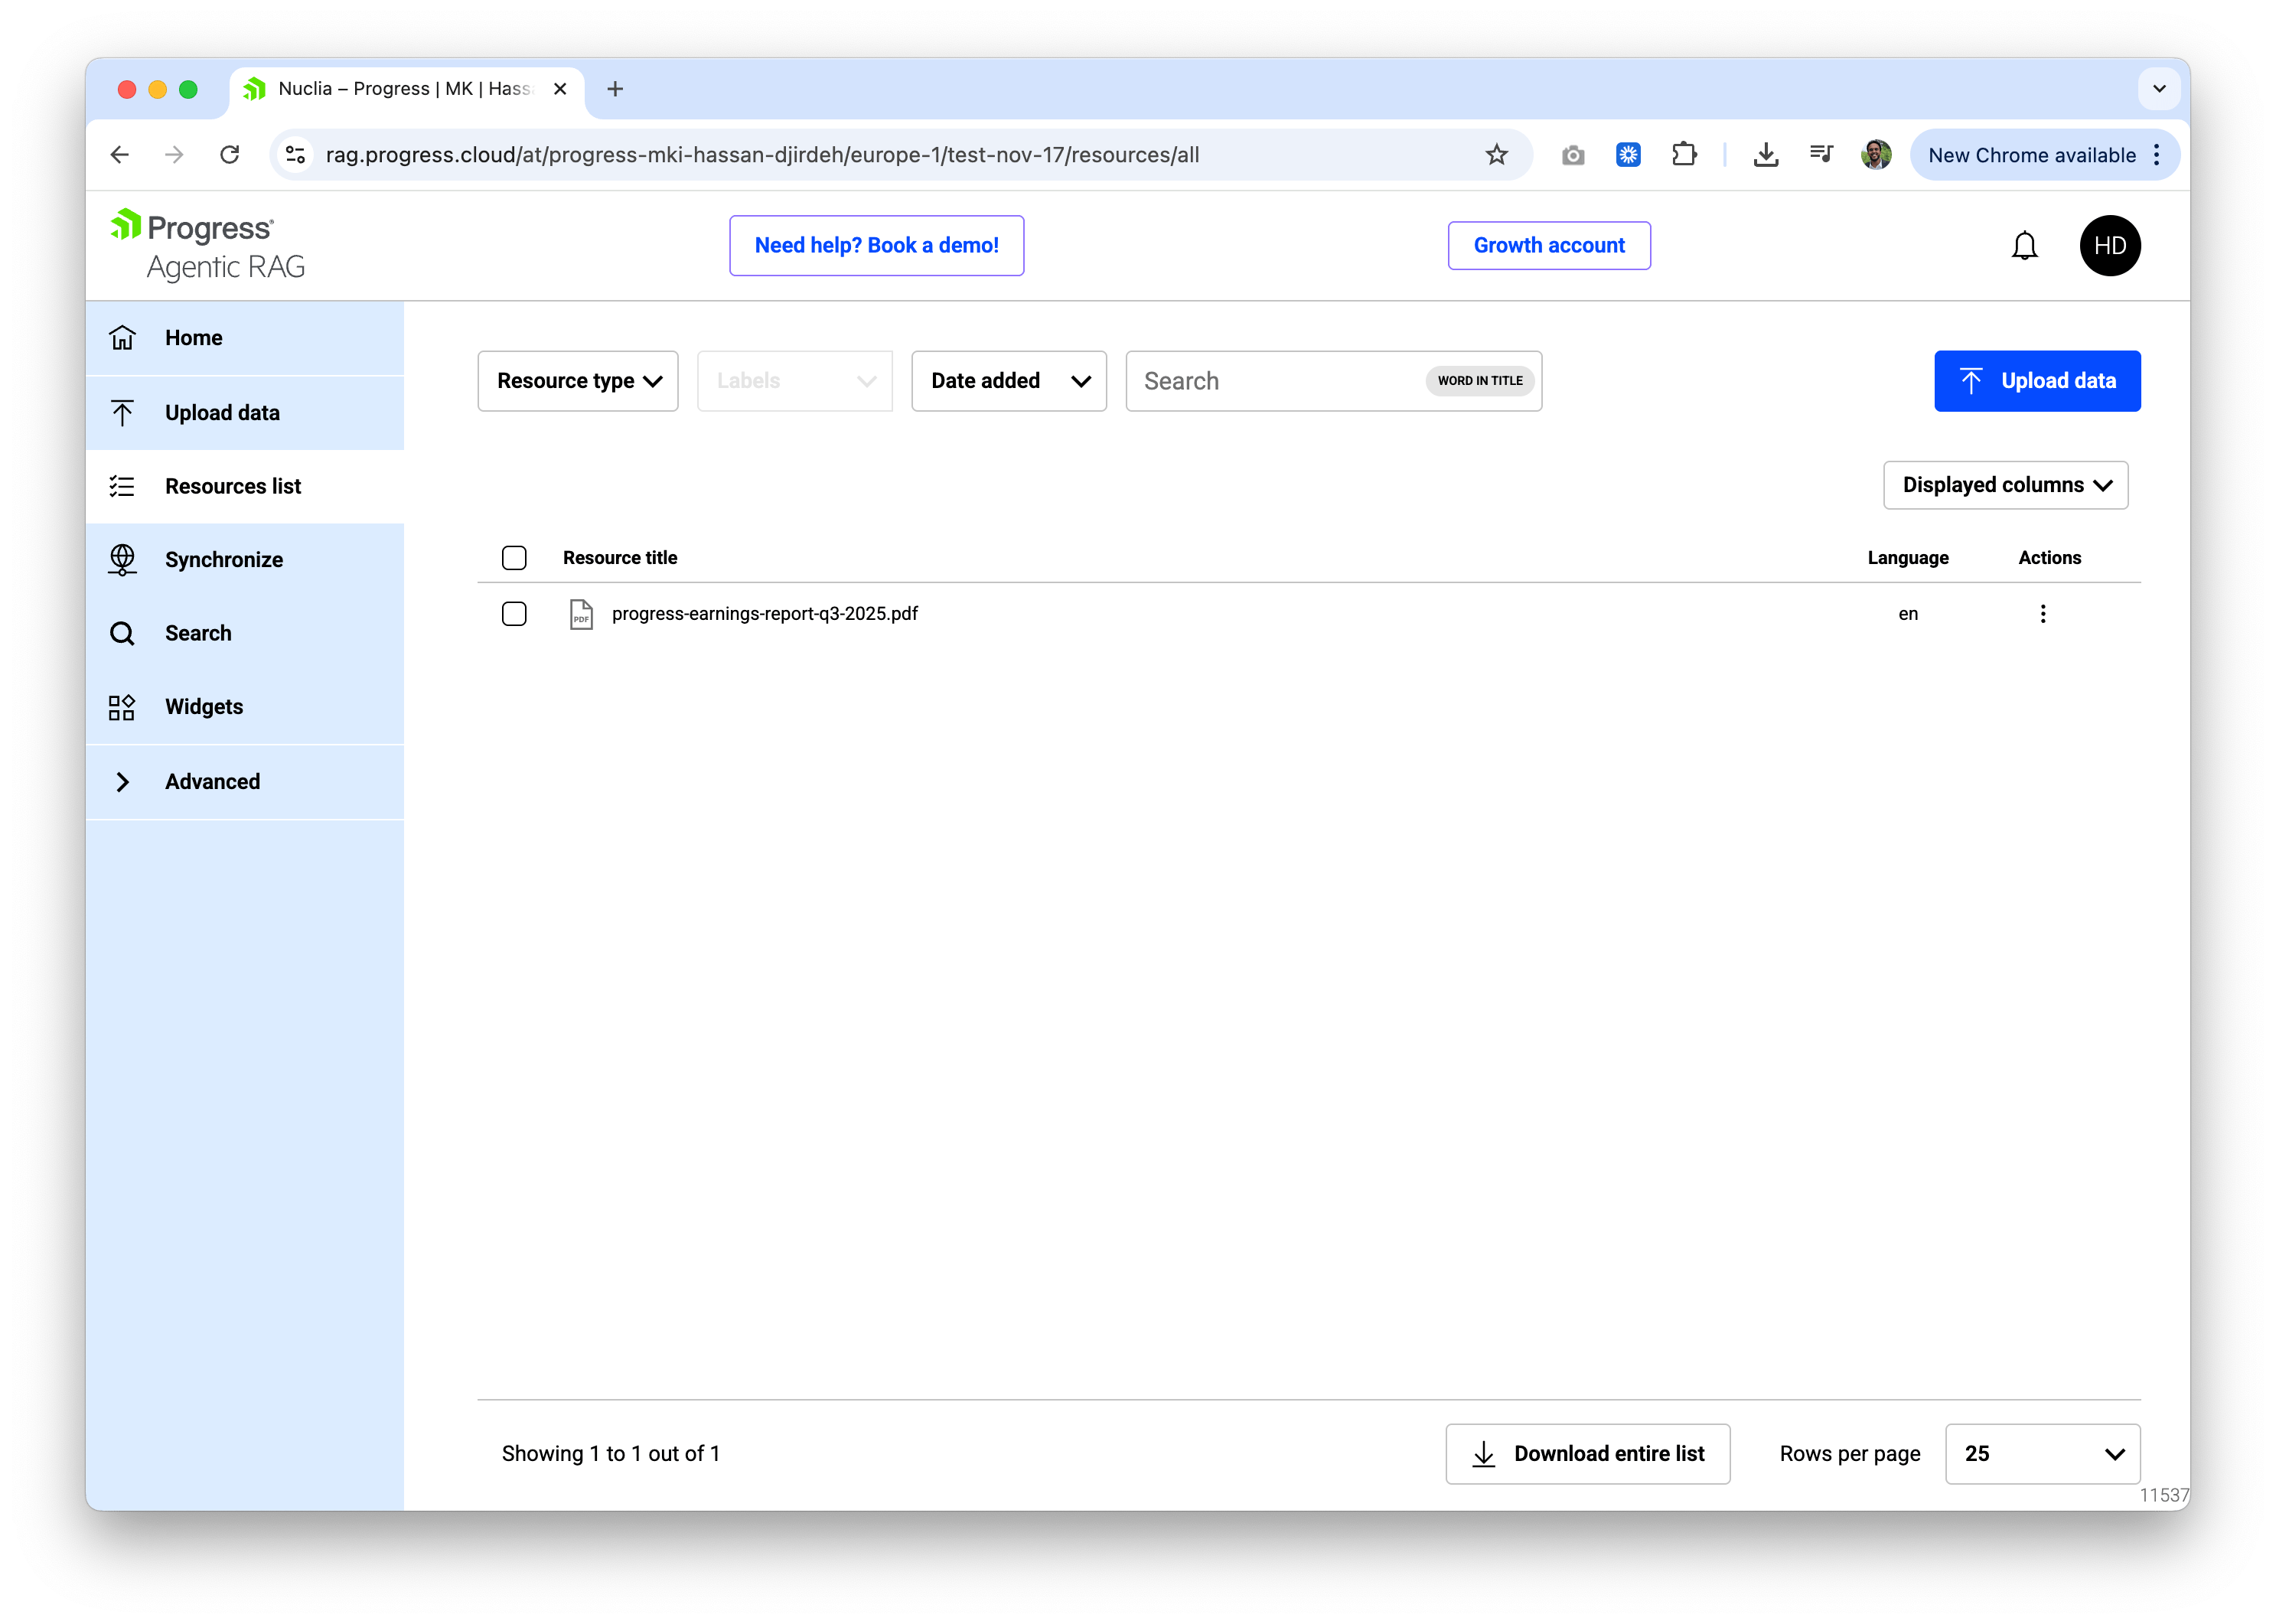Open the HD user avatar menu
The height and width of the screenshot is (1624, 2276).
2109,246
